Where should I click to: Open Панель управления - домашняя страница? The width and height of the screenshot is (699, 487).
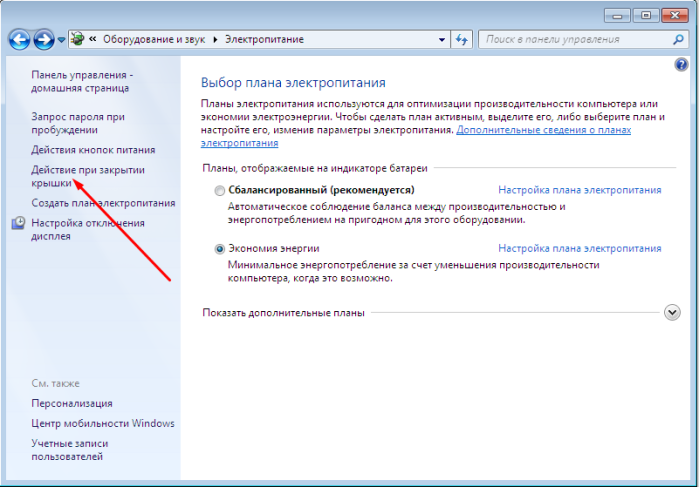click(82, 81)
